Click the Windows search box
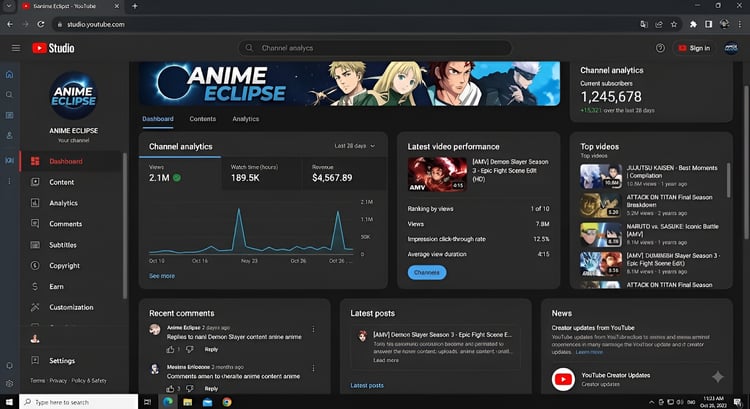 pyautogui.click(x=78, y=402)
